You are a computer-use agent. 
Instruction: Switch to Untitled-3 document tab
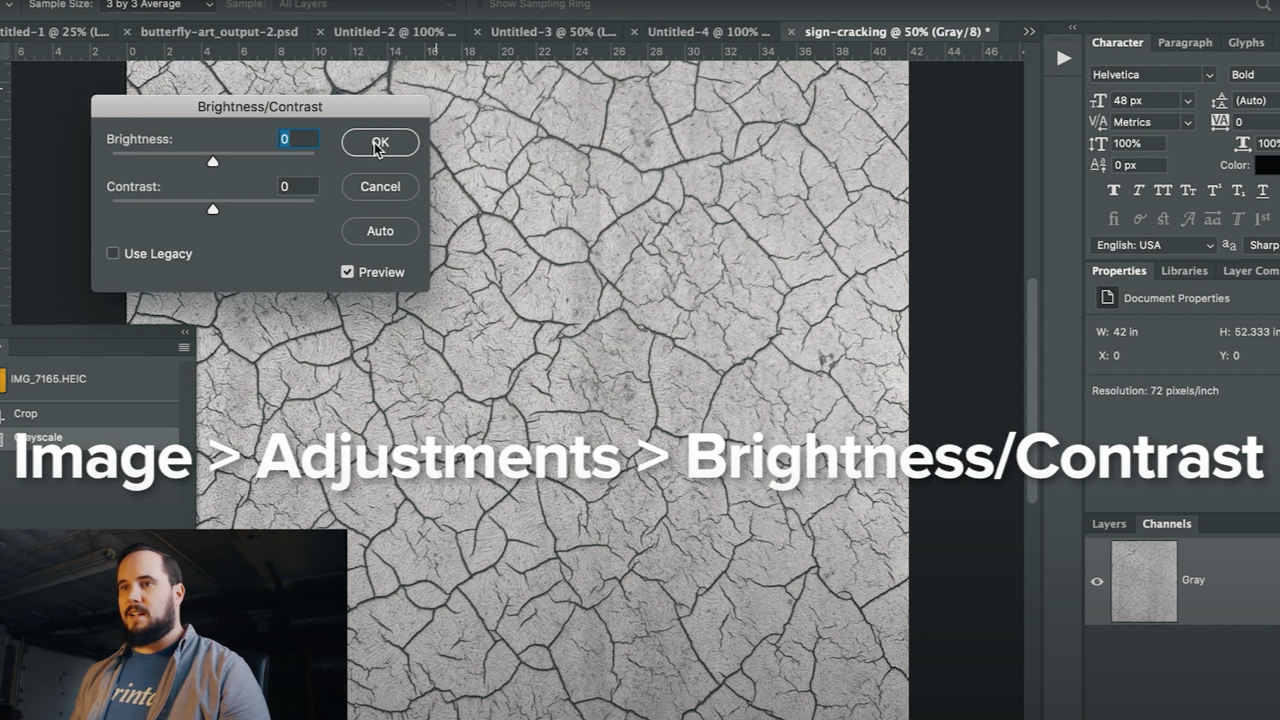click(553, 32)
